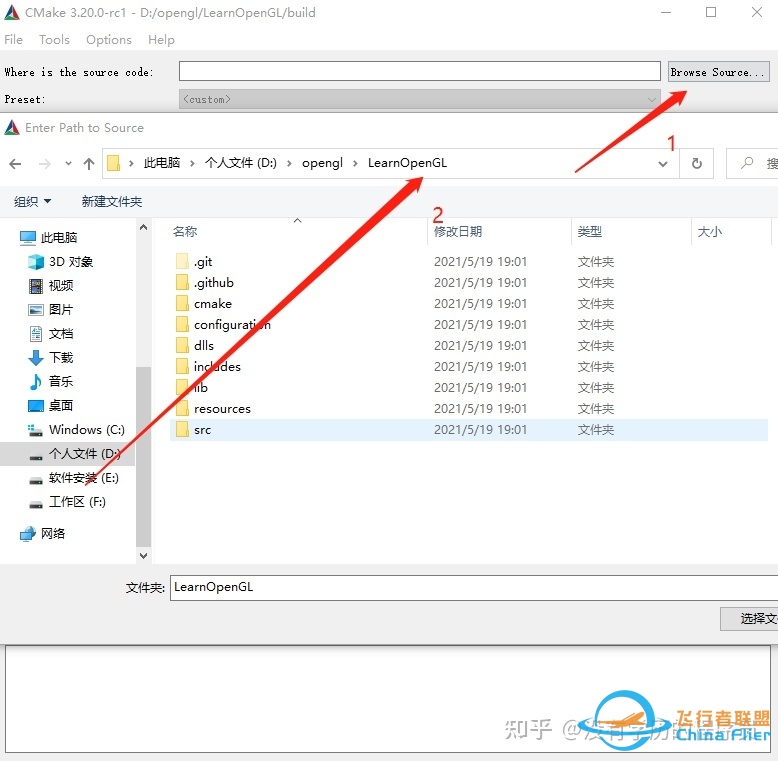
Task: Open the Preset custom dropdown
Action: [419, 99]
